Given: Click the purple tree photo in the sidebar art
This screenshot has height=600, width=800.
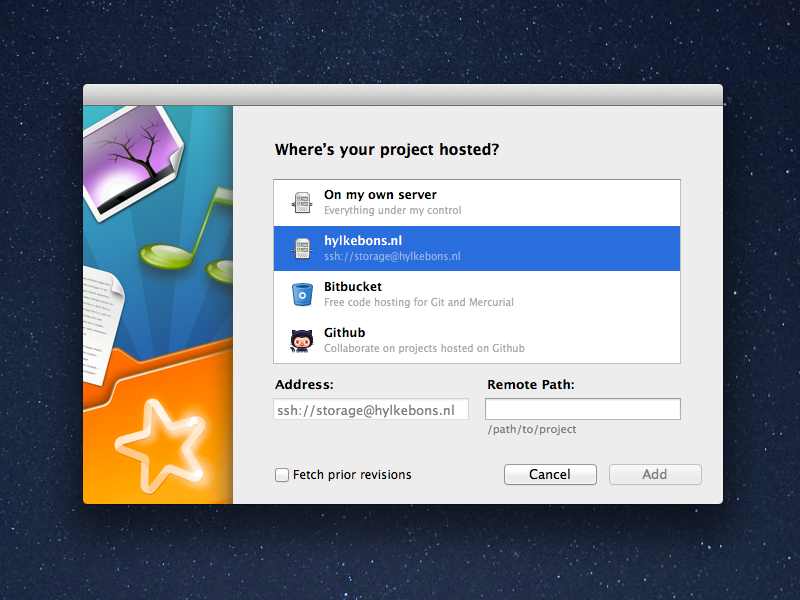Looking at the screenshot, I should click(x=133, y=162).
